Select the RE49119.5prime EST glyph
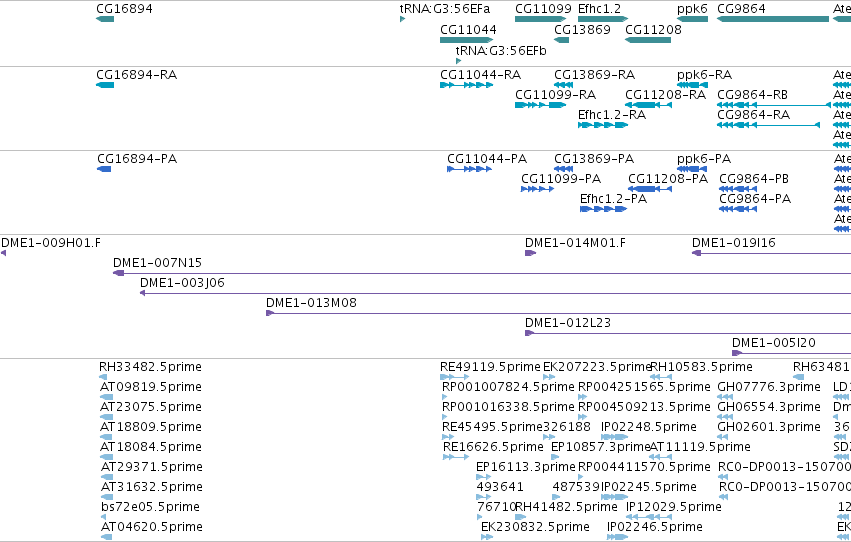This screenshot has height=542, width=851. 454,377
